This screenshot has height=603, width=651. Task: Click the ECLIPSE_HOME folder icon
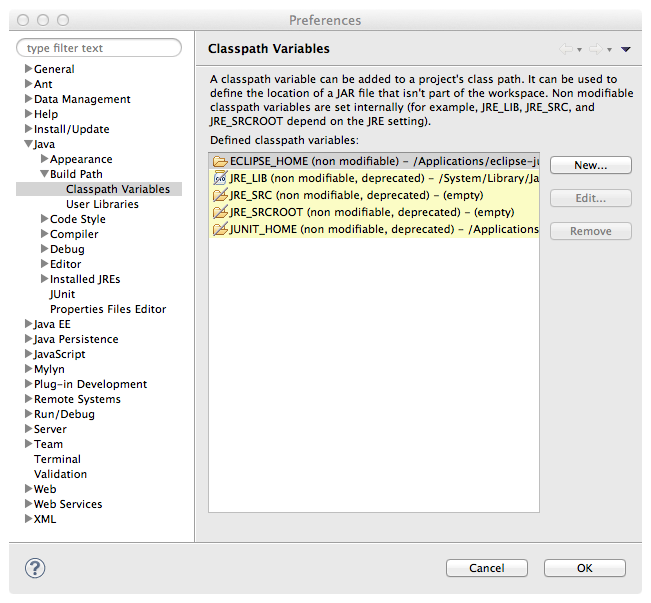(220, 161)
